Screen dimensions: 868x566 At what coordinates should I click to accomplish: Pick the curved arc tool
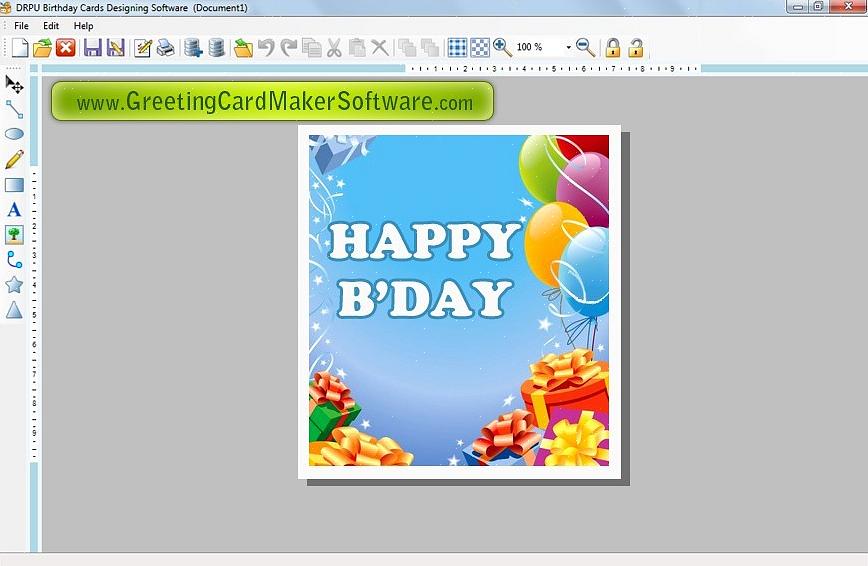14,260
